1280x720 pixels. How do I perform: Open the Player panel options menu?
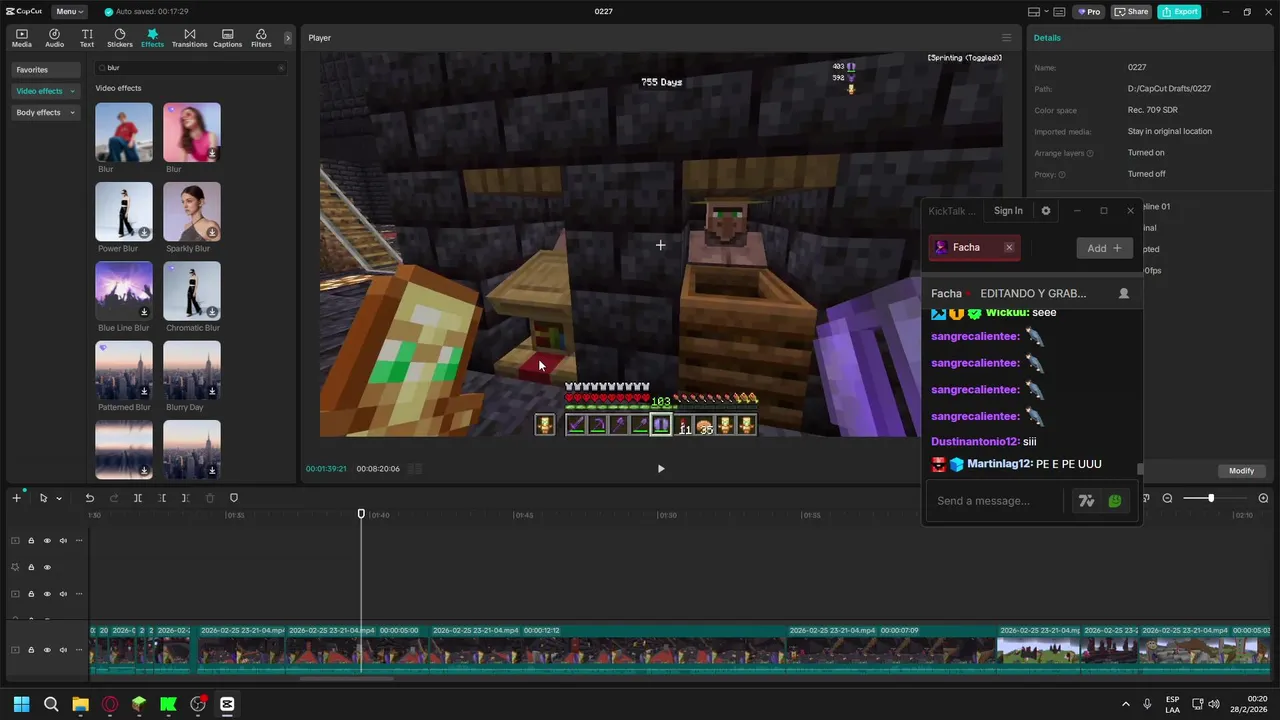pyautogui.click(x=1007, y=38)
